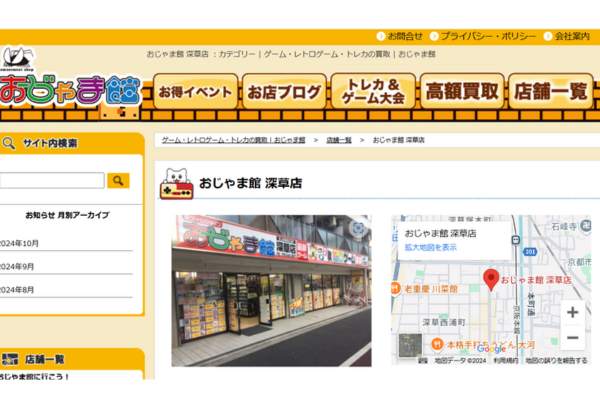Click the 店舗一覧 sidebar header icon

point(10,359)
